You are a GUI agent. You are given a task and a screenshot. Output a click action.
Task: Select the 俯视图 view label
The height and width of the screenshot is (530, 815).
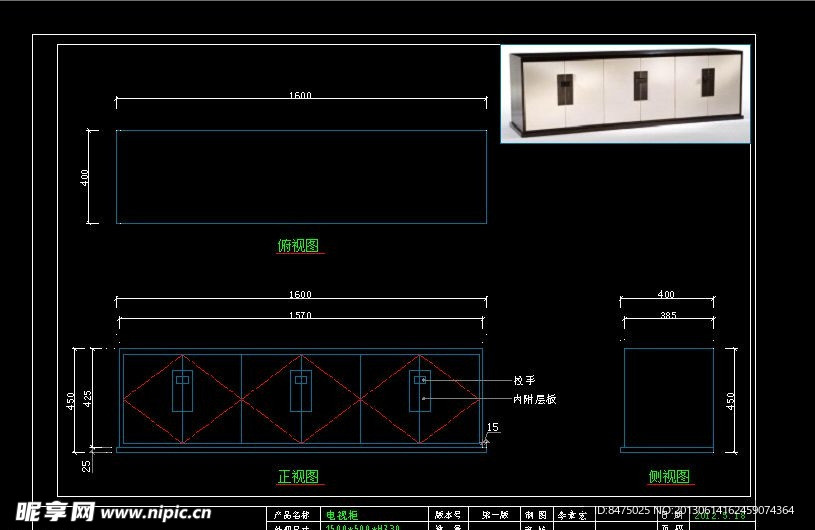point(298,245)
